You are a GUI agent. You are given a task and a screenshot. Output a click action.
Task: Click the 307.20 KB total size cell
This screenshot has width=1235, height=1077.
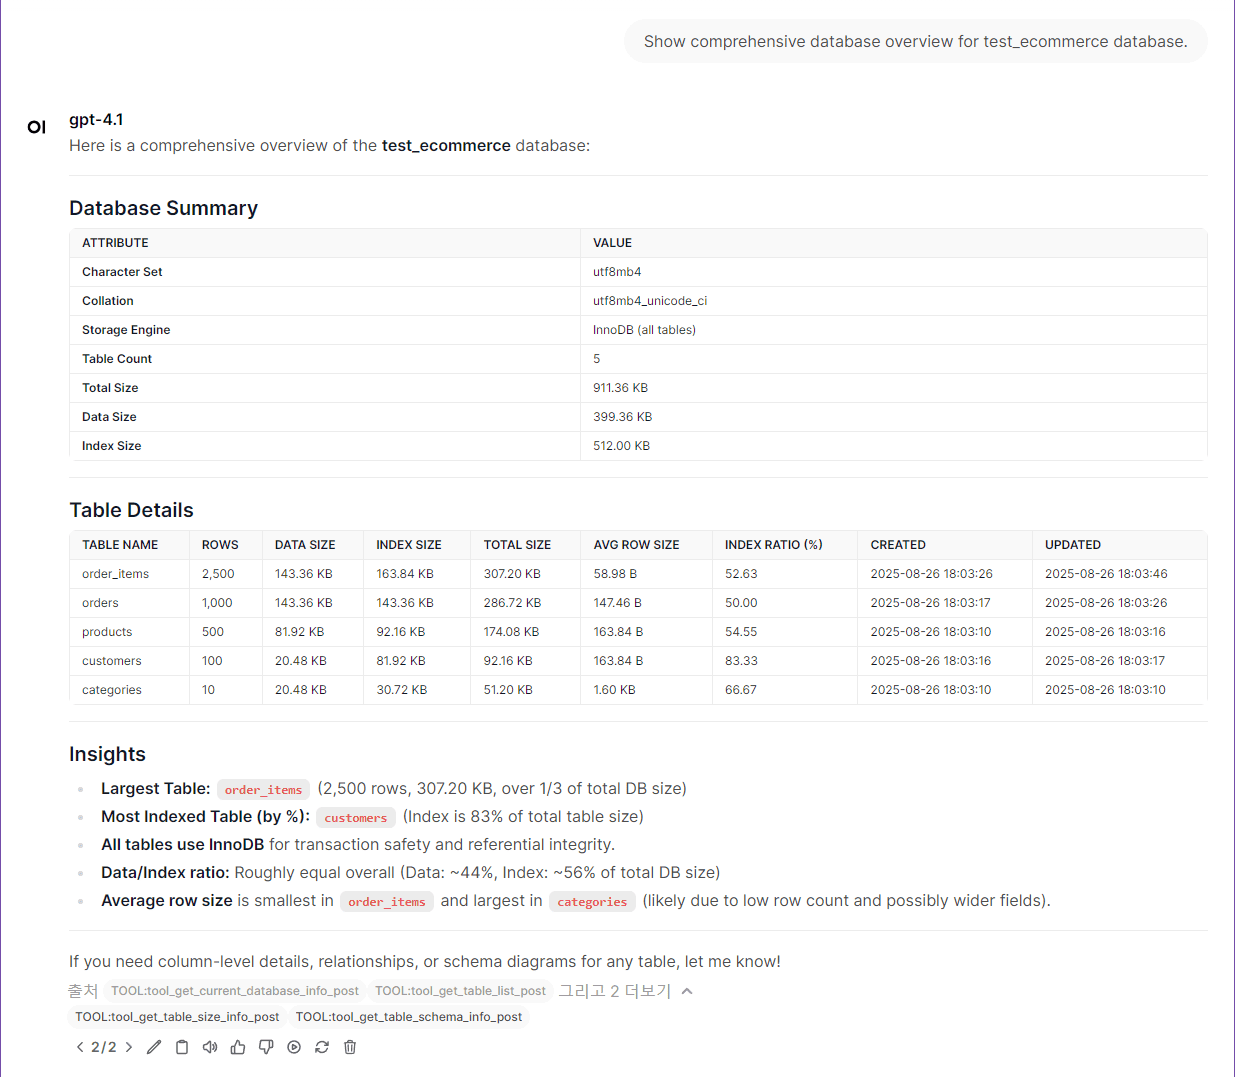tap(526, 574)
